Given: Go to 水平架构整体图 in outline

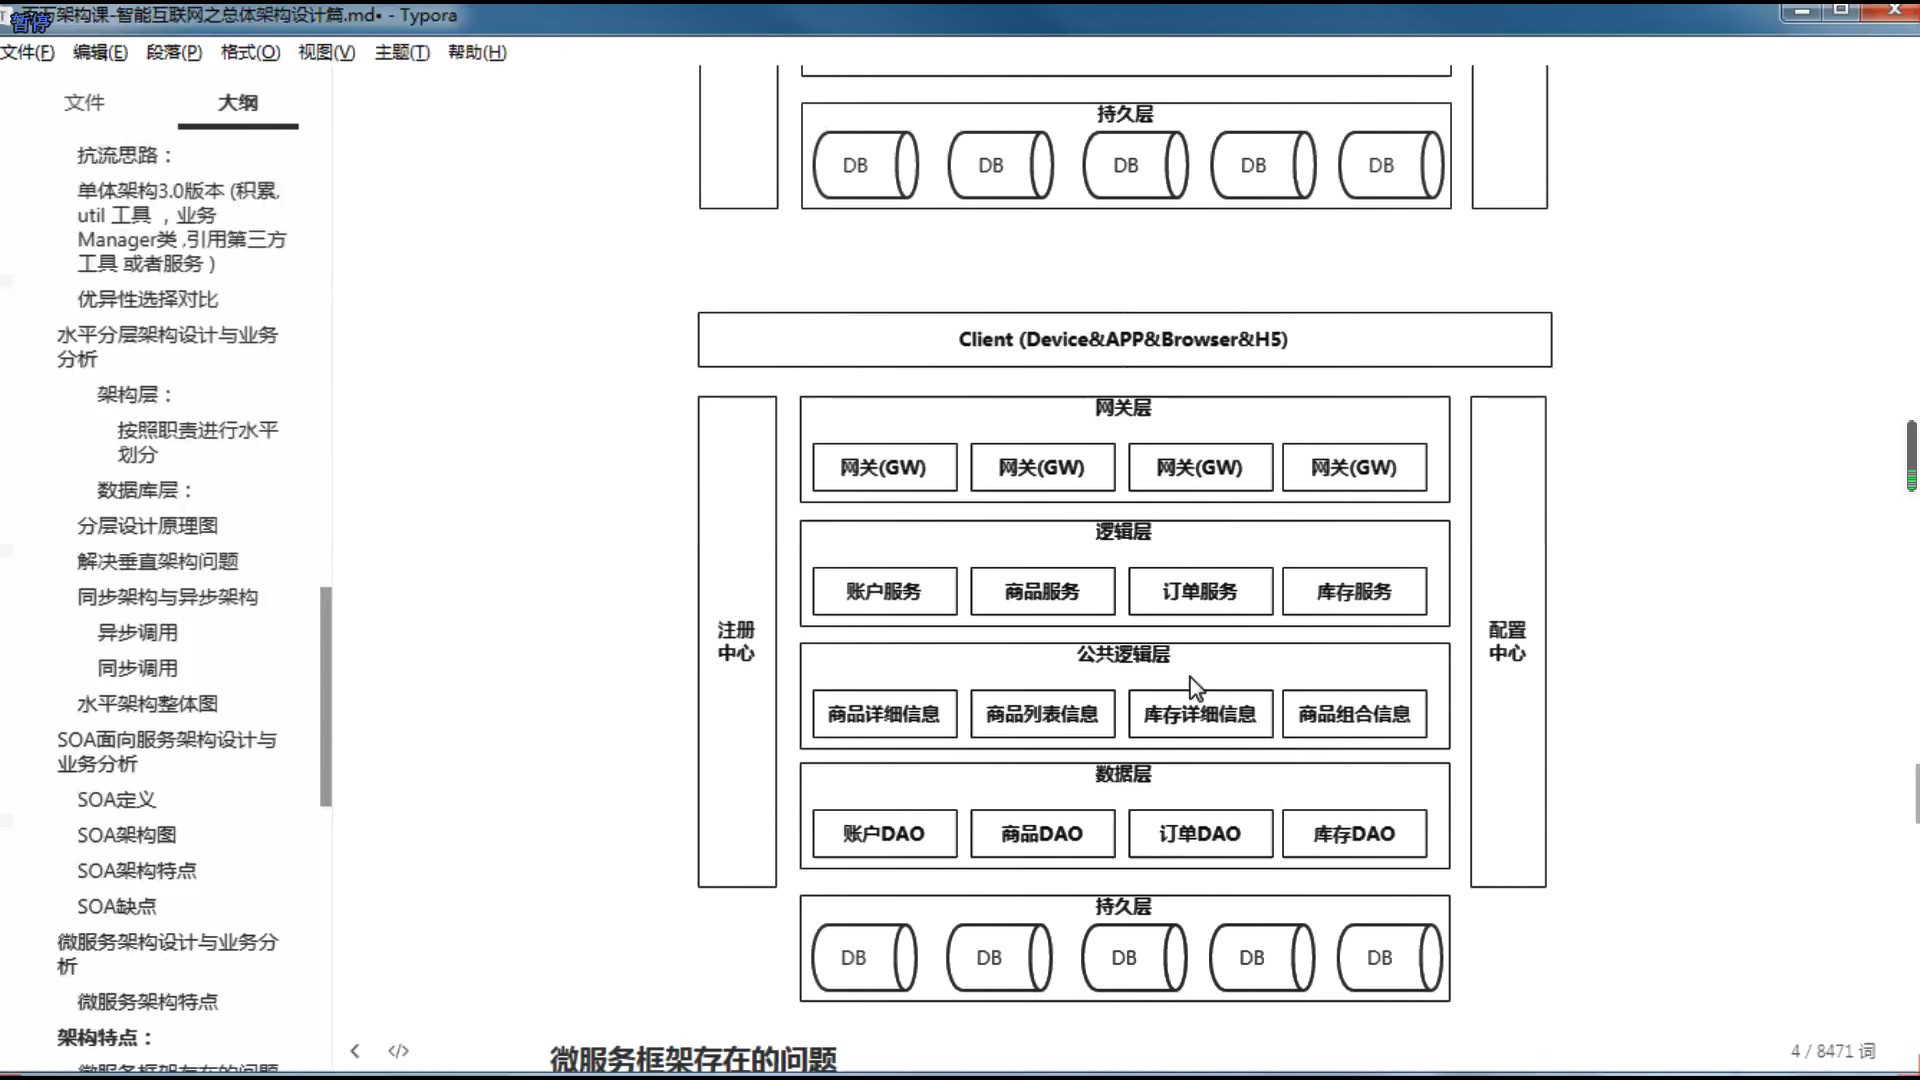Looking at the screenshot, I should 147,704.
